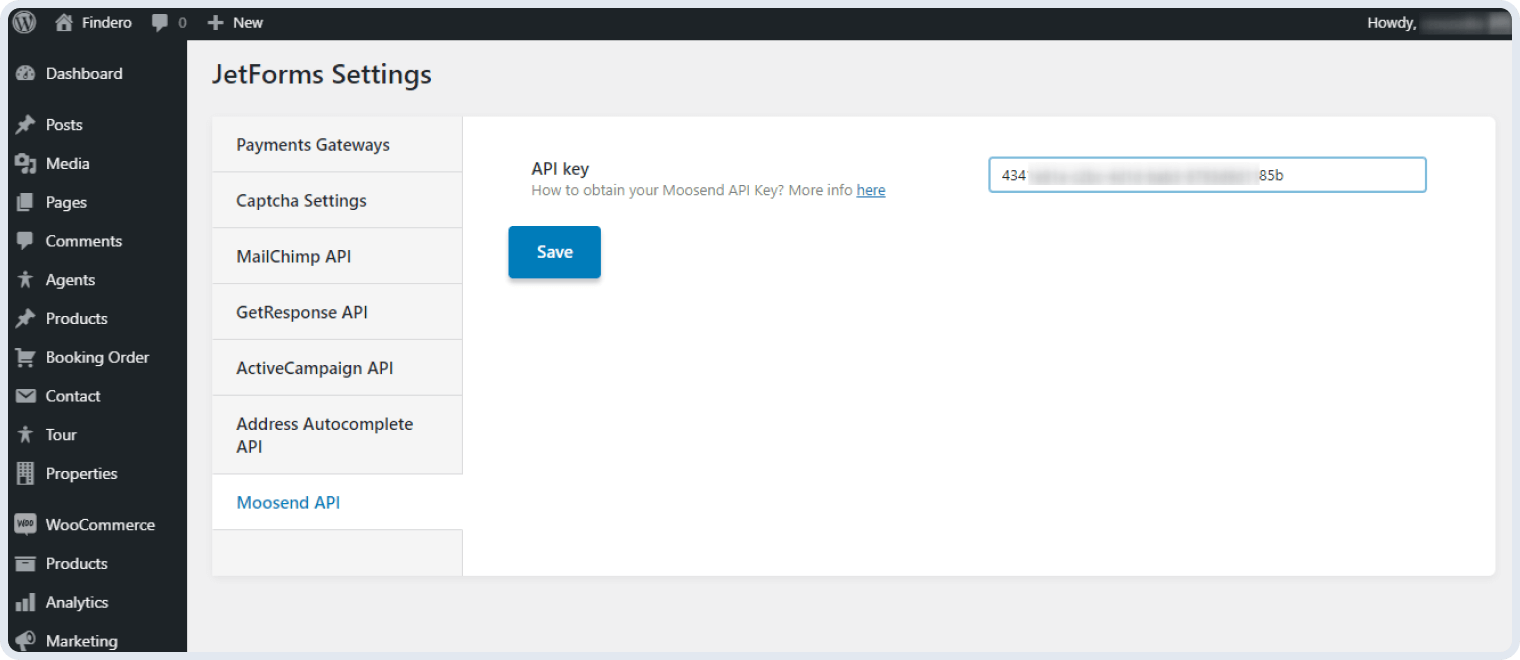Click the Pages icon in the sidebar
Viewport: 1520px width, 660px height.
[25, 202]
